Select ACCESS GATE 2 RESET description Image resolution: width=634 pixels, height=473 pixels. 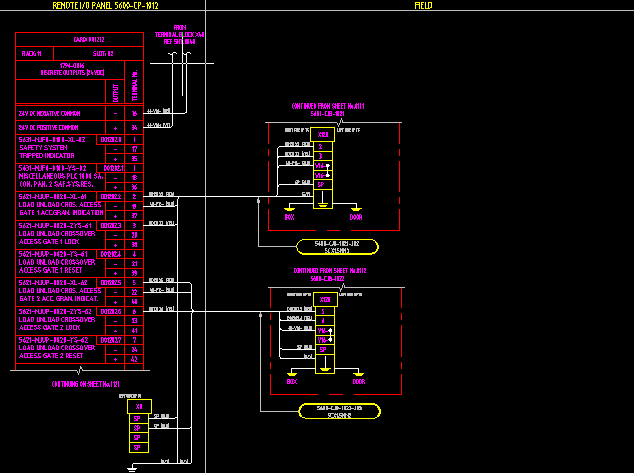(x=57, y=355)
